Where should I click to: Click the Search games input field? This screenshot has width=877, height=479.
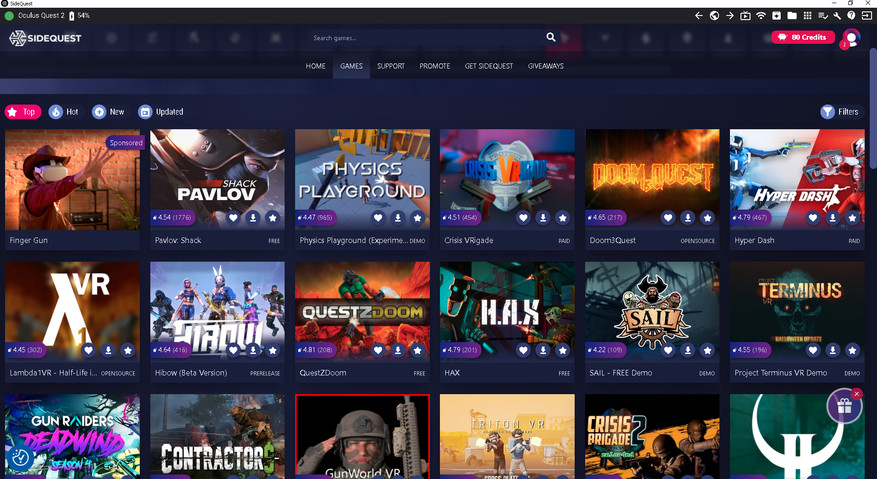428,37
